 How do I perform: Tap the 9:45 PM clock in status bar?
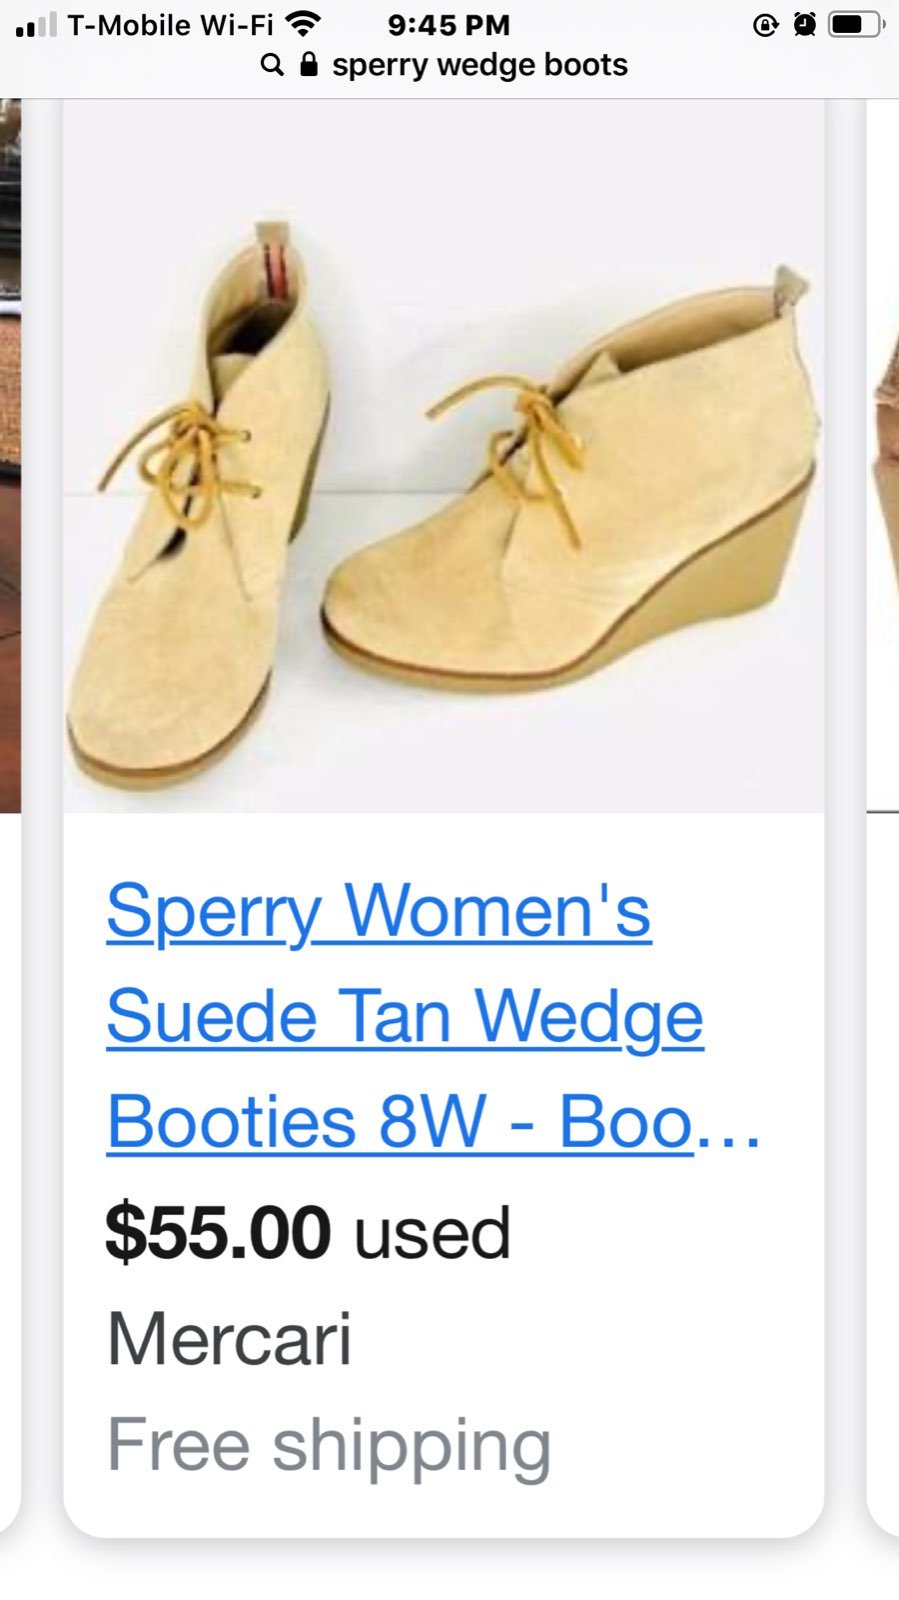[x=449, y=24]
